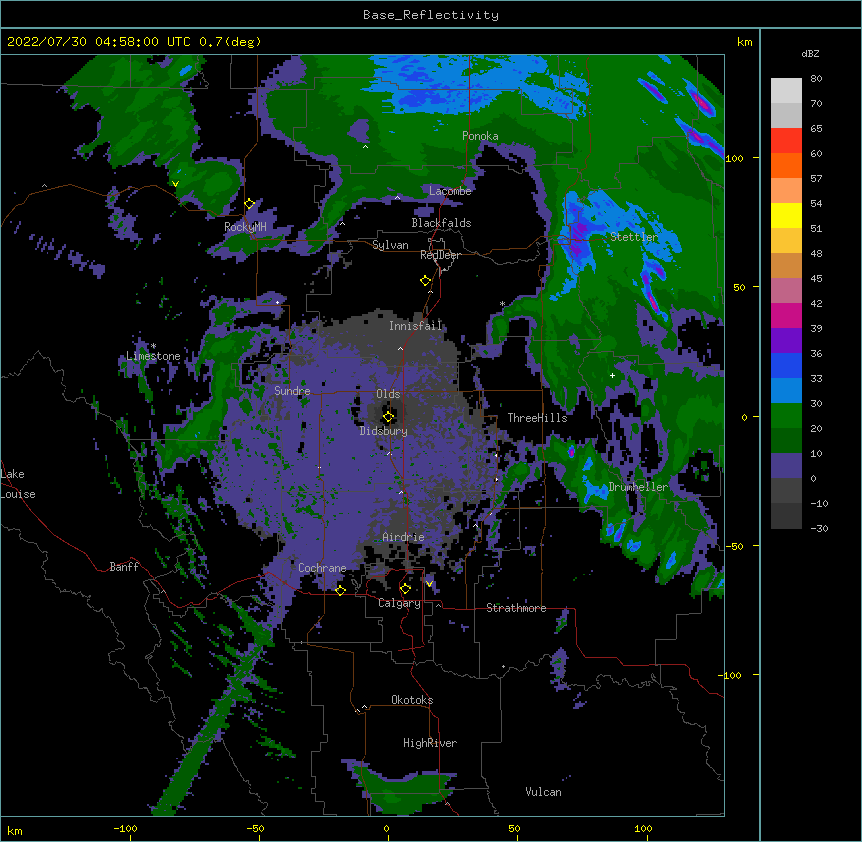Click the yellow marker above RockyMH label
Image resolution: width=862 pixels, height=842 pixels.
coord(250,204)
